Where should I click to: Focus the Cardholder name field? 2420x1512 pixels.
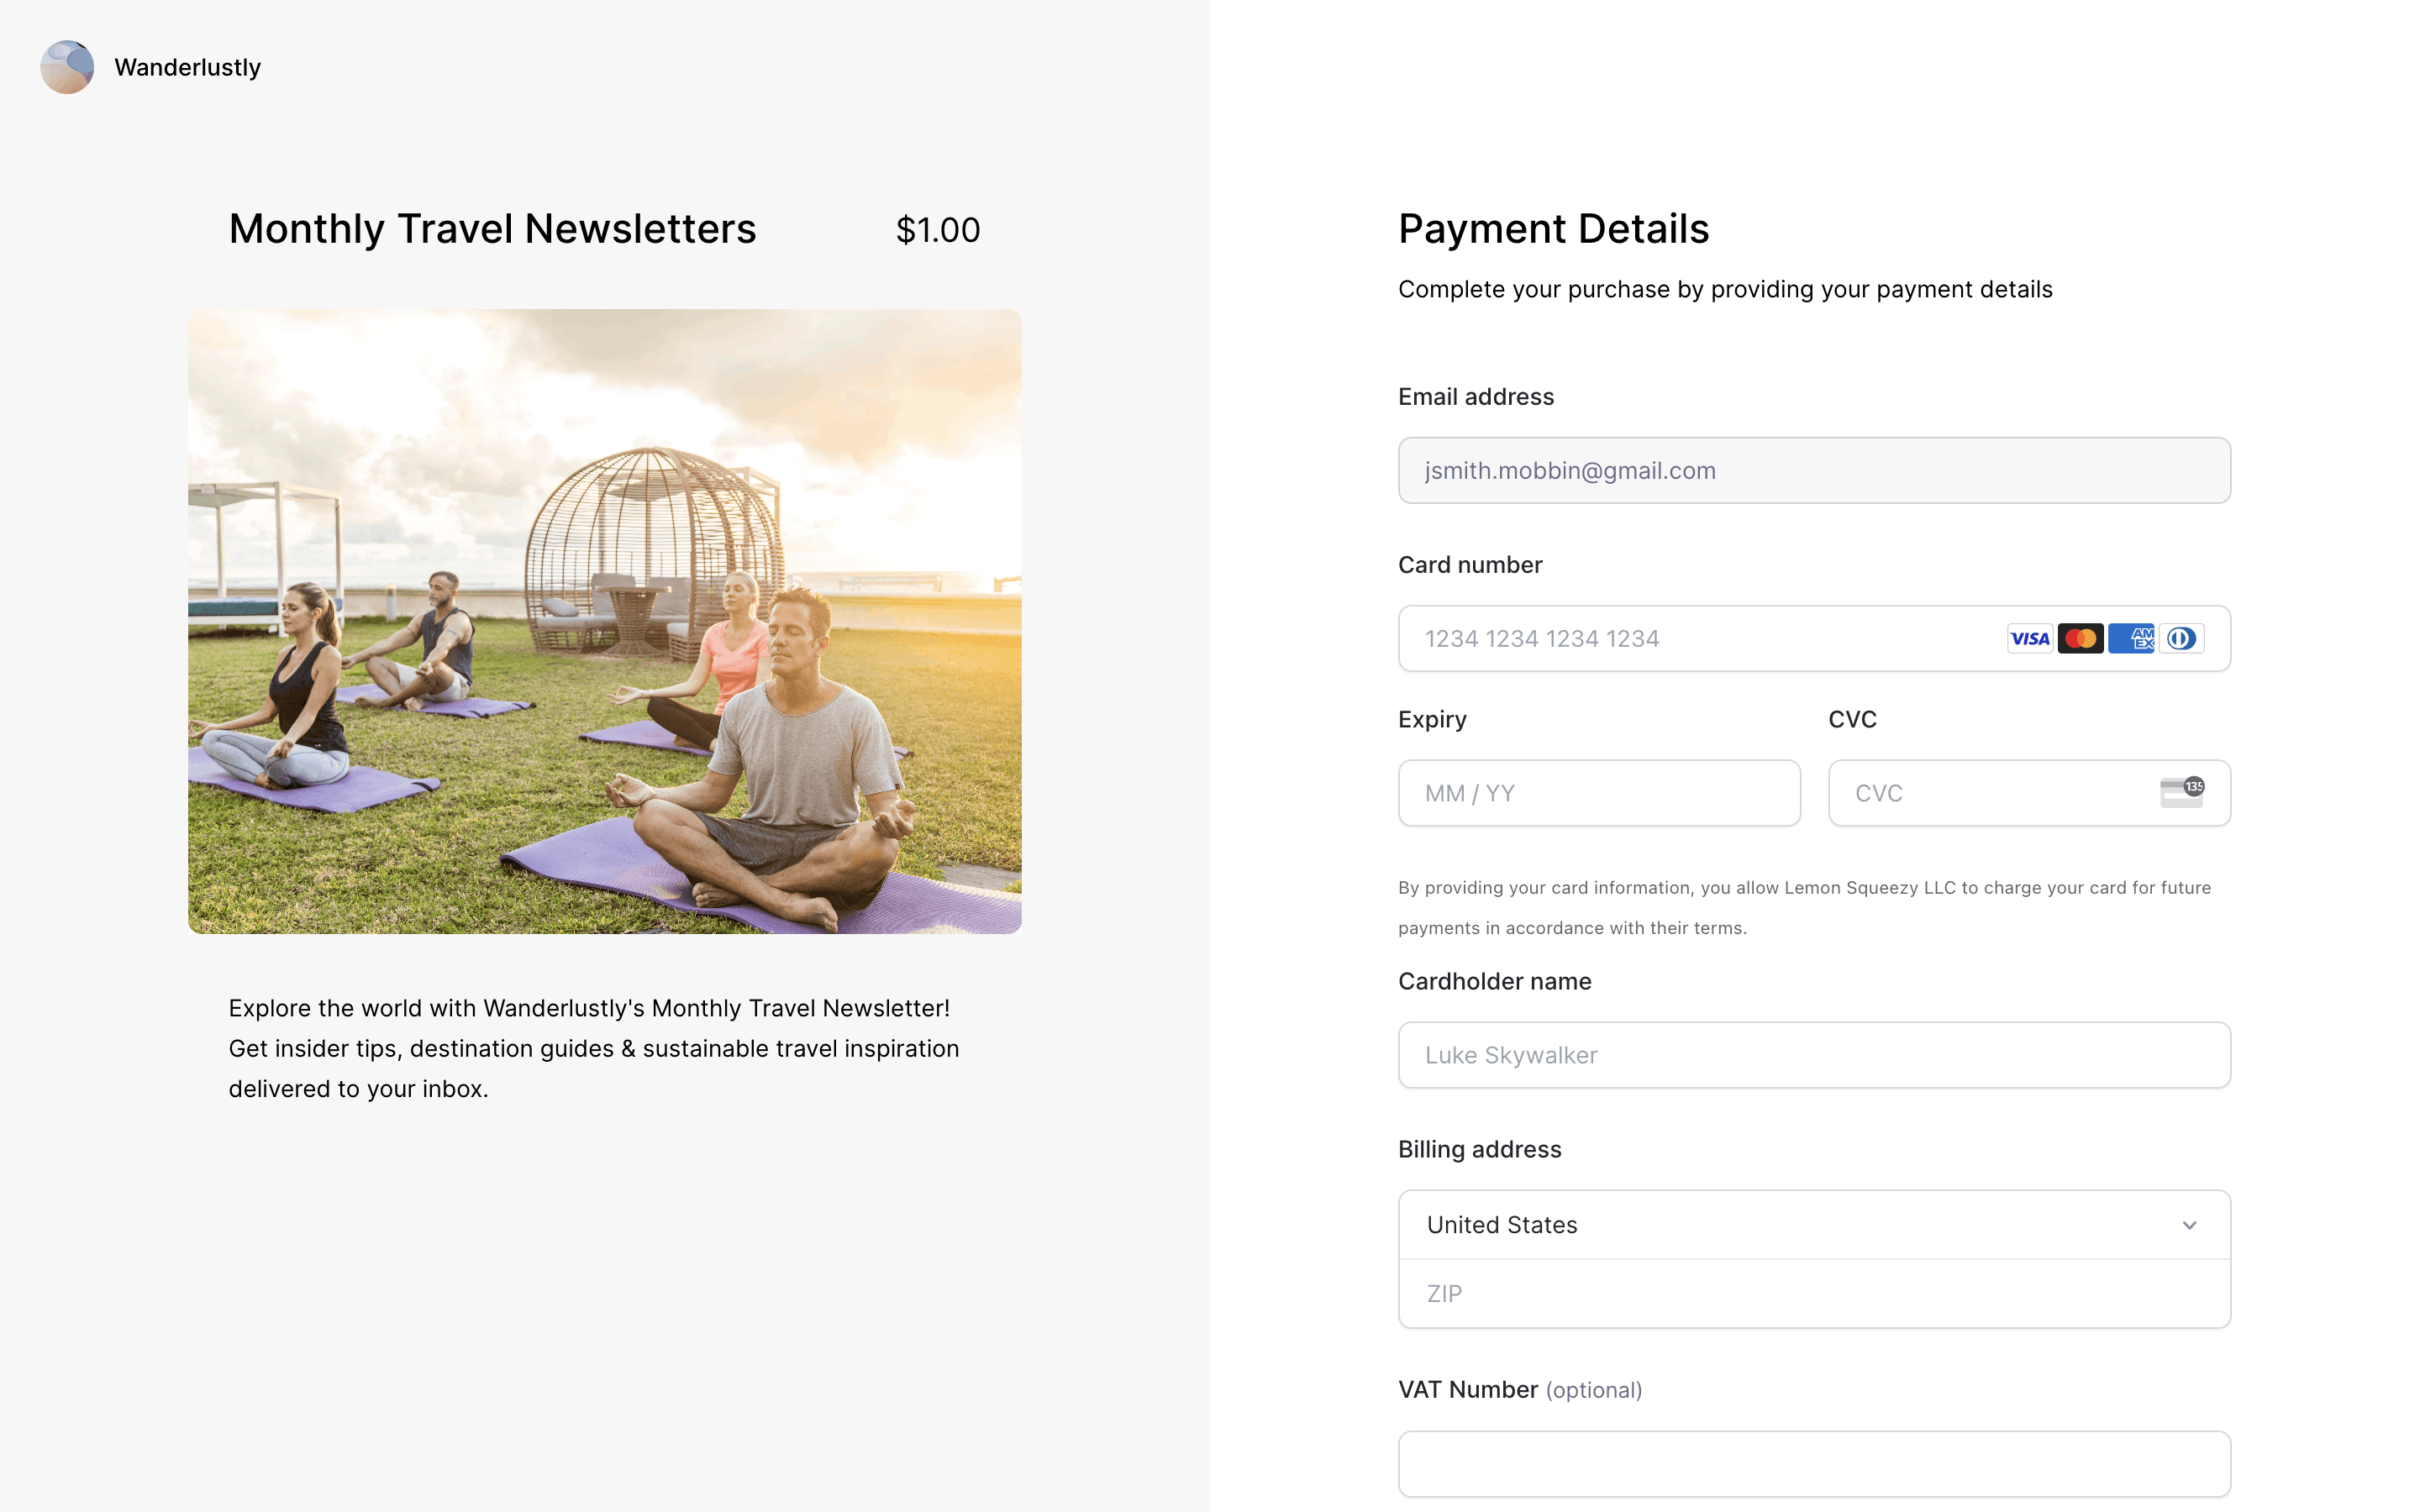click(1813, 1055)
